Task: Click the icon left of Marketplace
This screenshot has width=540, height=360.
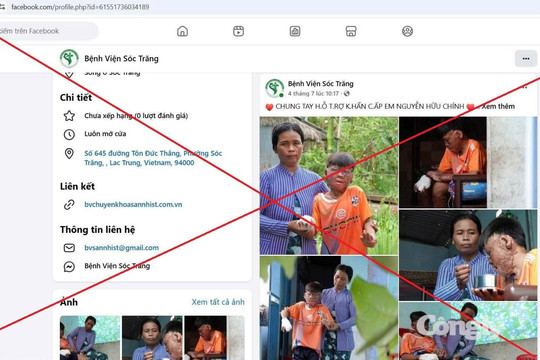Action: tap(295, 31)
